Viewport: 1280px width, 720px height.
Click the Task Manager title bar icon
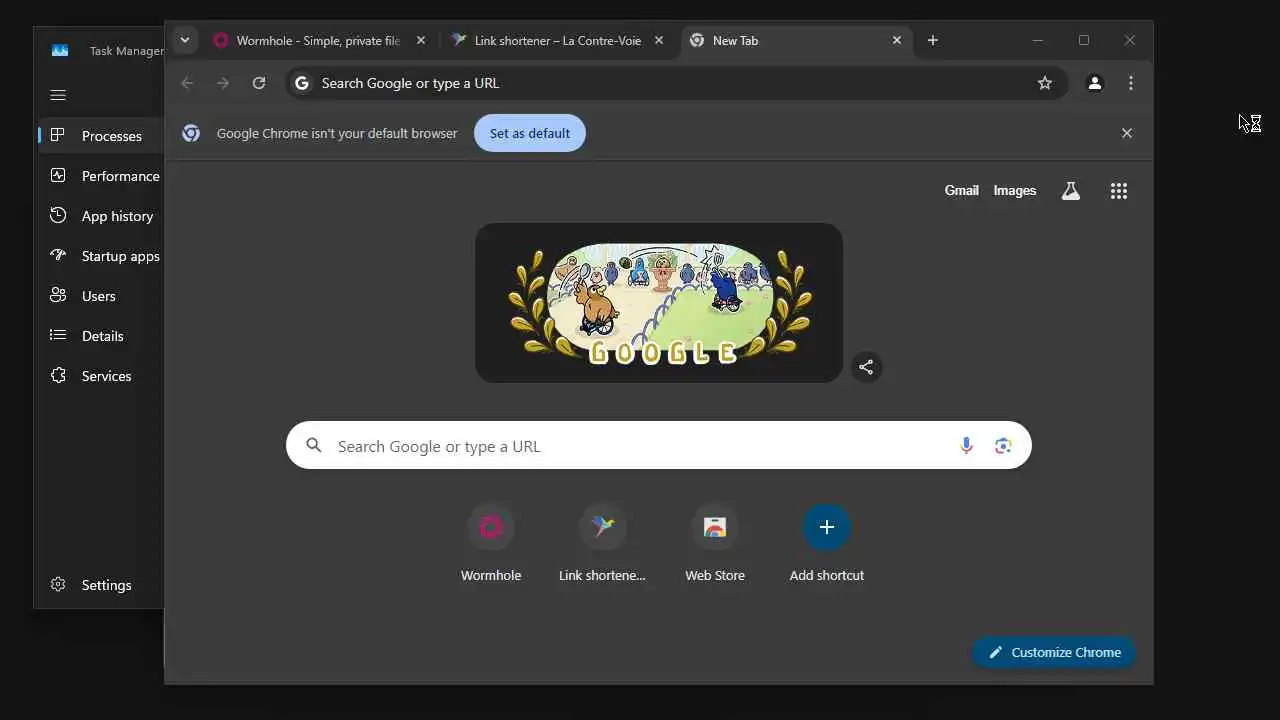pos(60,50)
